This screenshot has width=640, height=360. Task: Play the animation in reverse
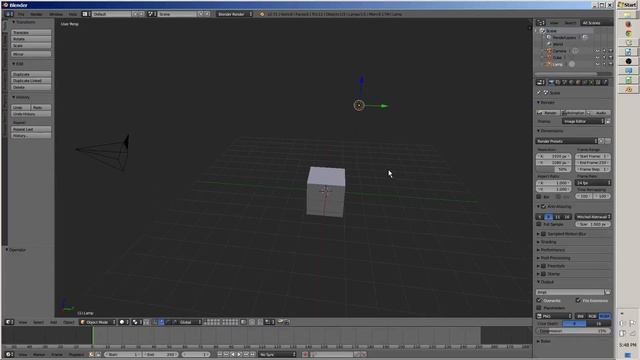(233, 354)
